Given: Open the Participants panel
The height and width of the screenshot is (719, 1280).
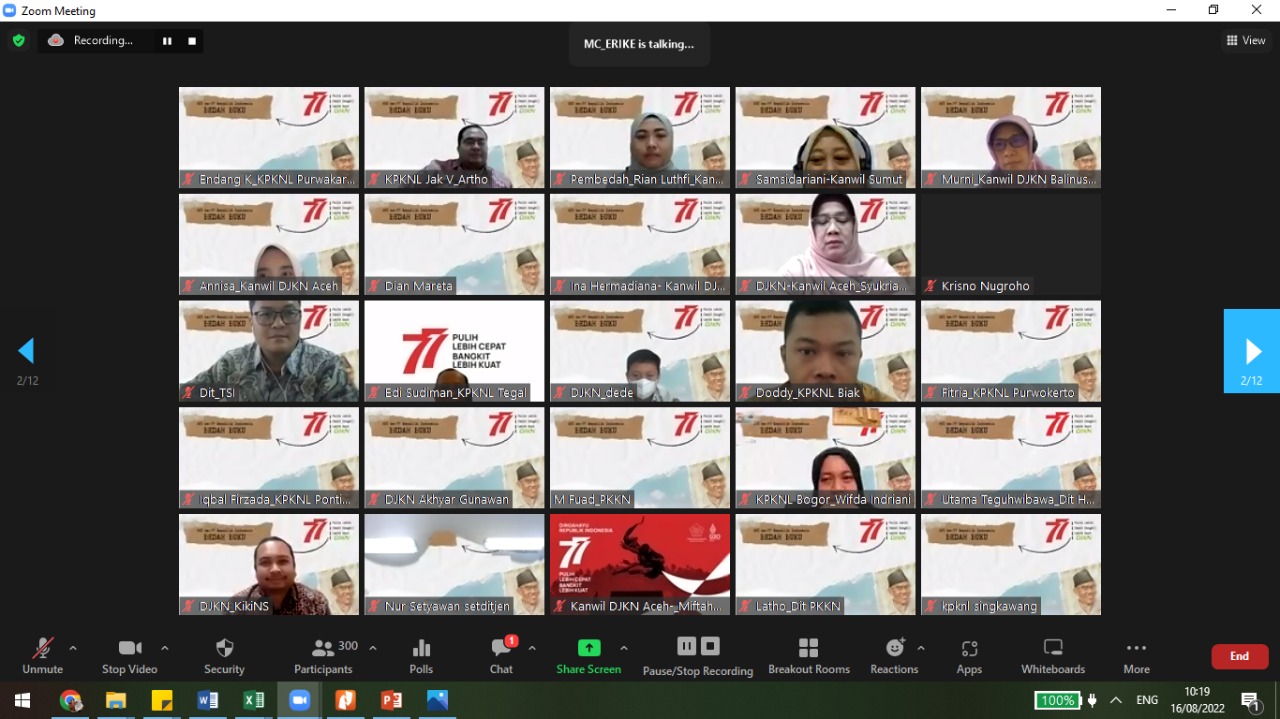Looking at the screenshot, I should [x=323, y=656].
